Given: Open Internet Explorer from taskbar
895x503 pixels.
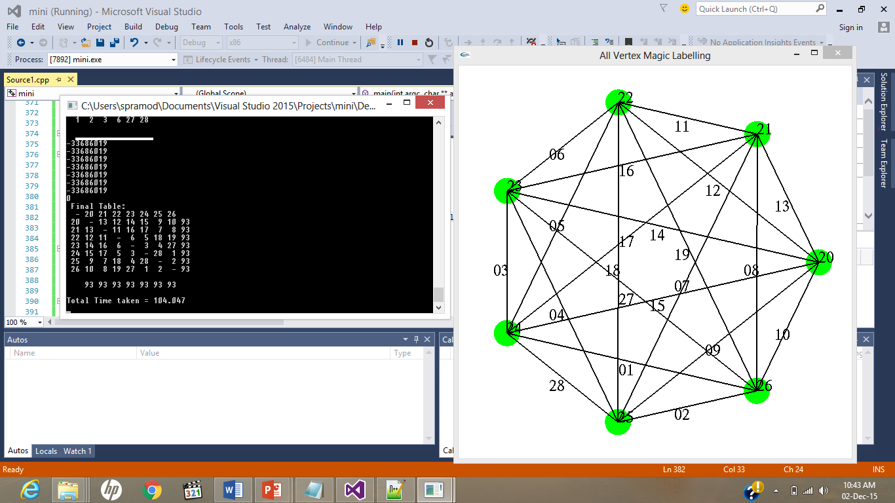Looking at the screenshot, I should click(x=30, y=490).
